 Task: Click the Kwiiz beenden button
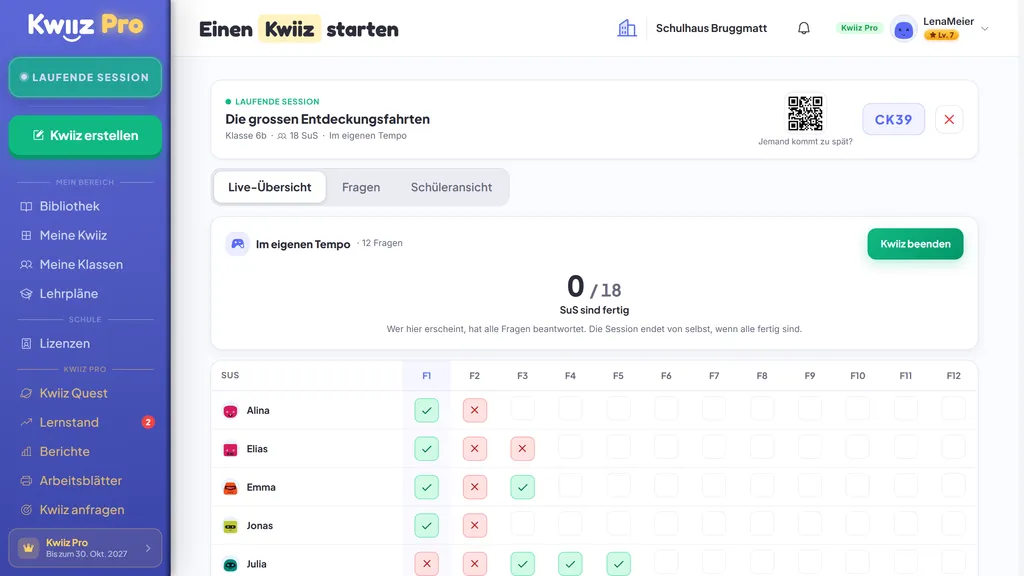point(915,244)
